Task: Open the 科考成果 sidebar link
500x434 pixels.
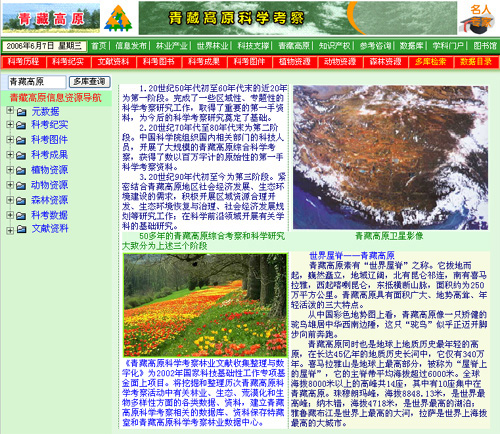Action: tap(50, 155)
